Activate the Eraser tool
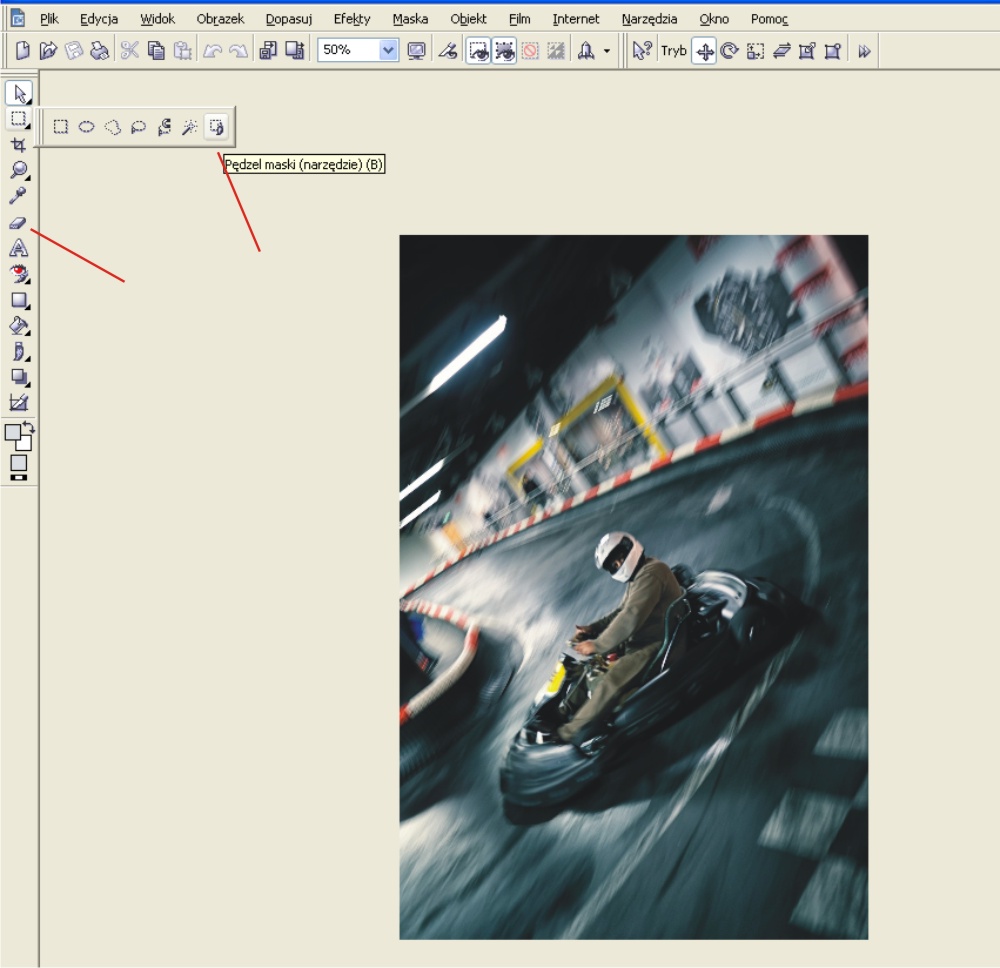1000x968 pixels. [x=18, y=222]
